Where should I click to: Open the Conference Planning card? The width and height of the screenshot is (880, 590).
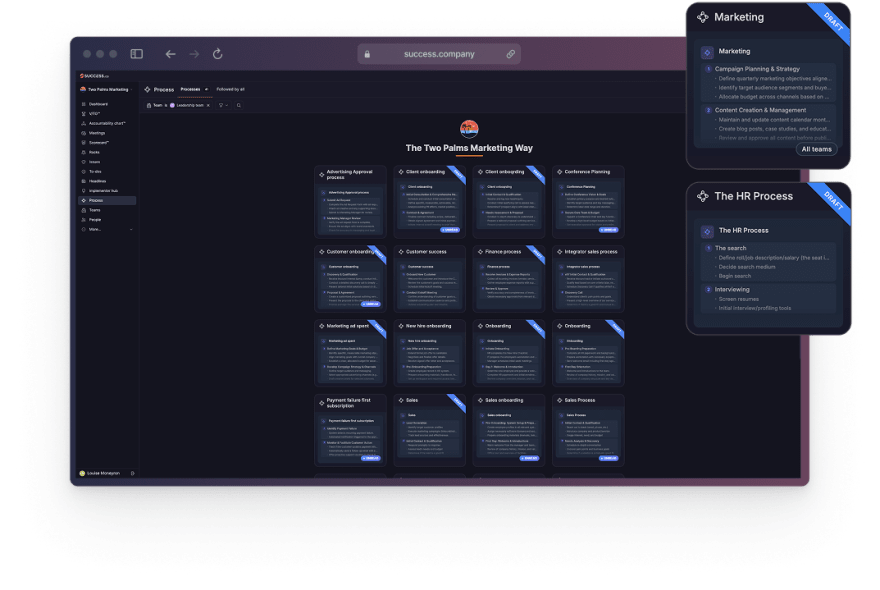pyautogui.click(x=588, y=202)
